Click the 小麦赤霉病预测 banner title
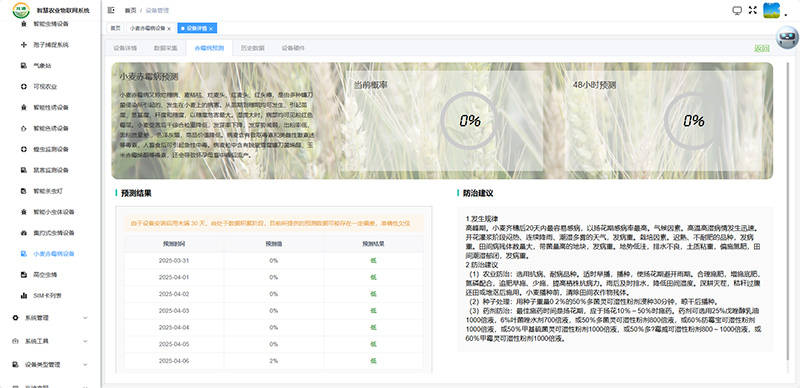Image resolution: width=800 pixels, height=388 pixels. 148,77
